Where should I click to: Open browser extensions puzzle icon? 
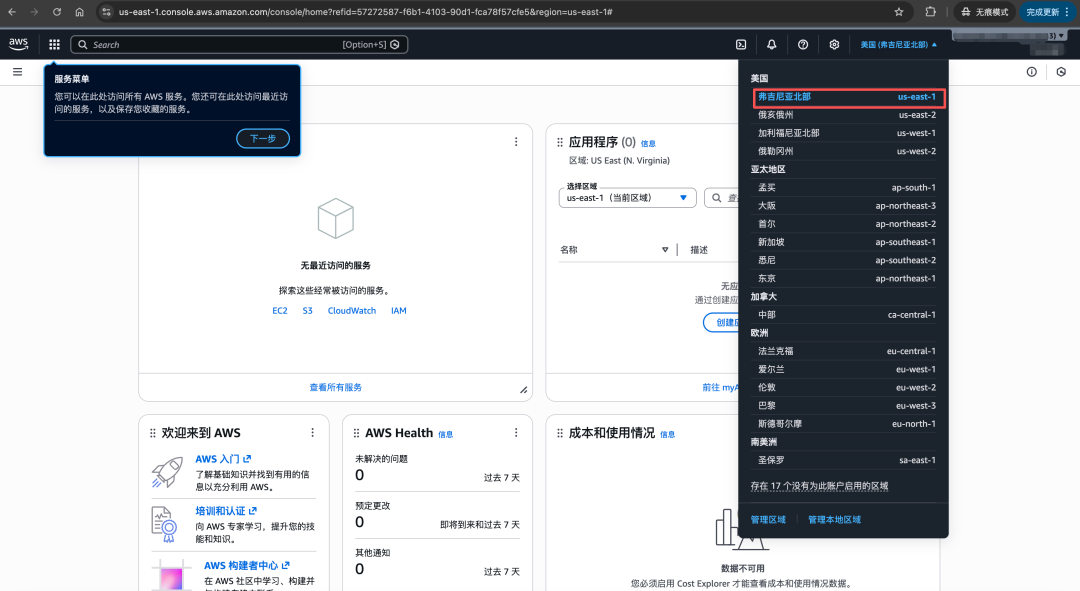coord(931,12)
